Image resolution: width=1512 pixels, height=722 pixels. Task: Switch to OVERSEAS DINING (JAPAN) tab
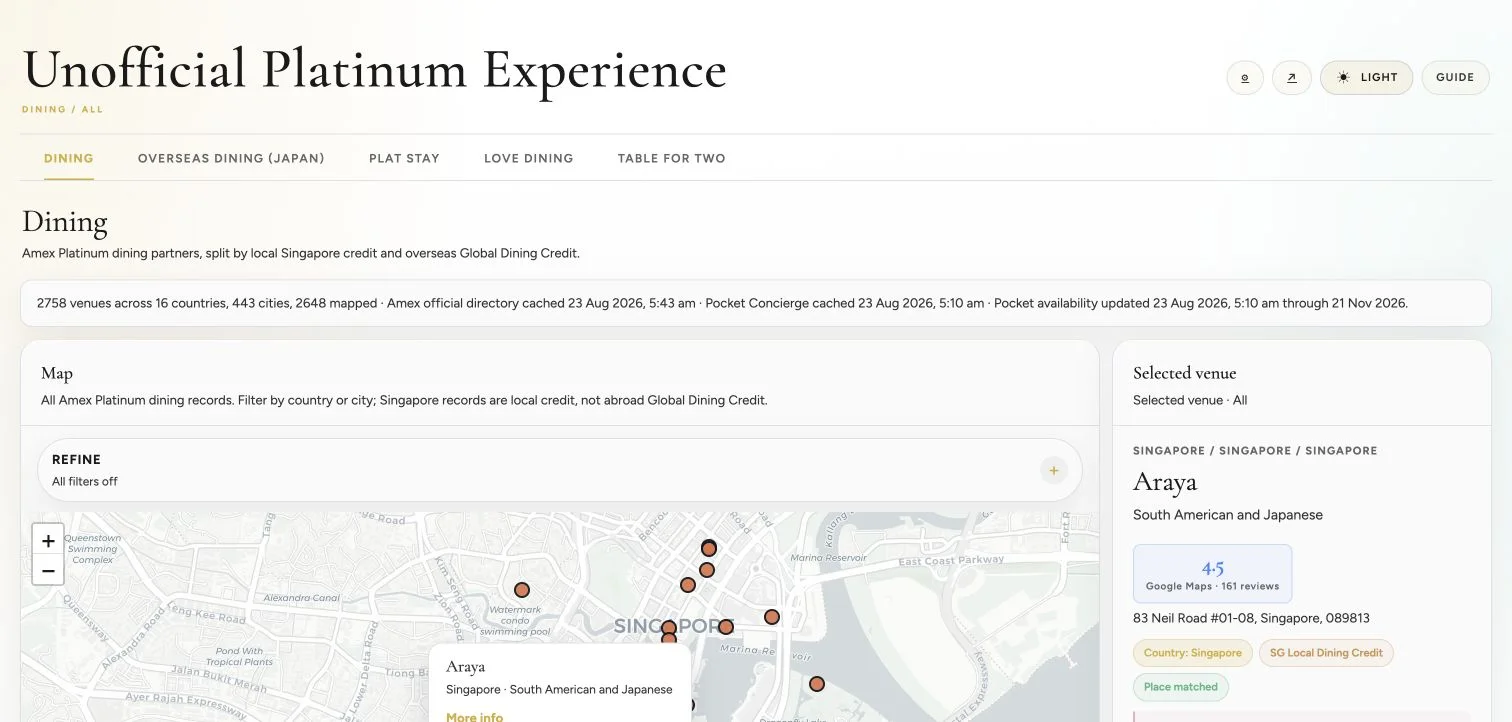point(231,158)
